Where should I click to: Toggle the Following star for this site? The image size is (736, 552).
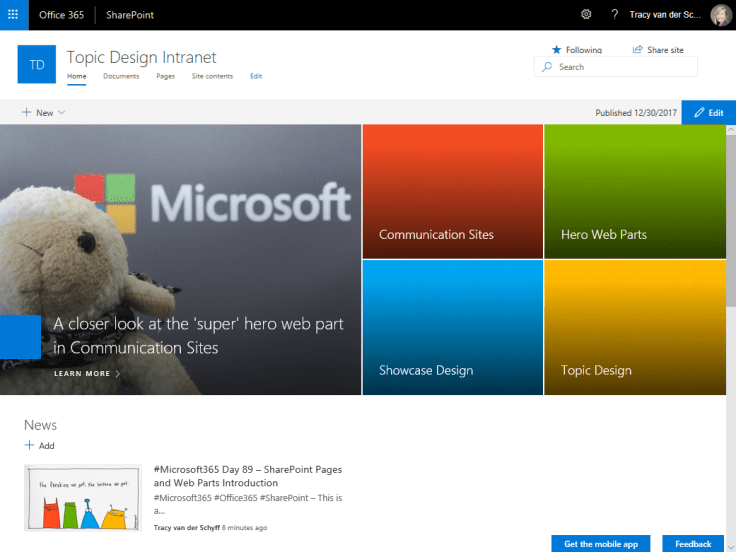pyautogui.click(x=557, y=50)
